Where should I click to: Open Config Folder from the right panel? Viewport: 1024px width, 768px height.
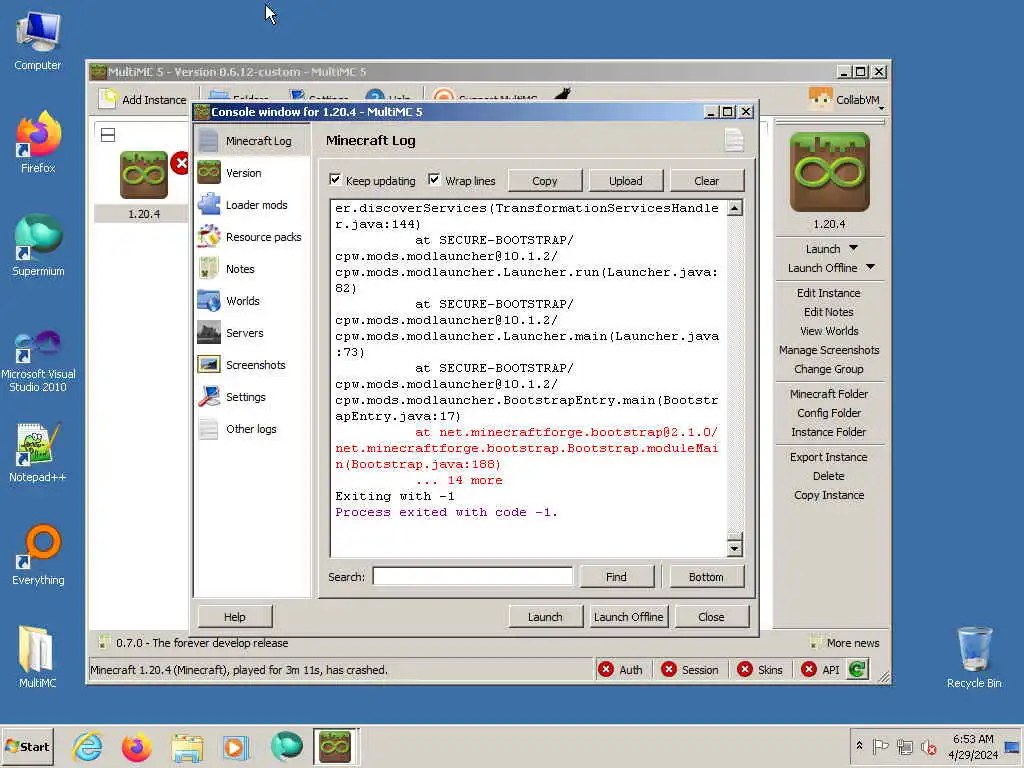click(829, 413)
